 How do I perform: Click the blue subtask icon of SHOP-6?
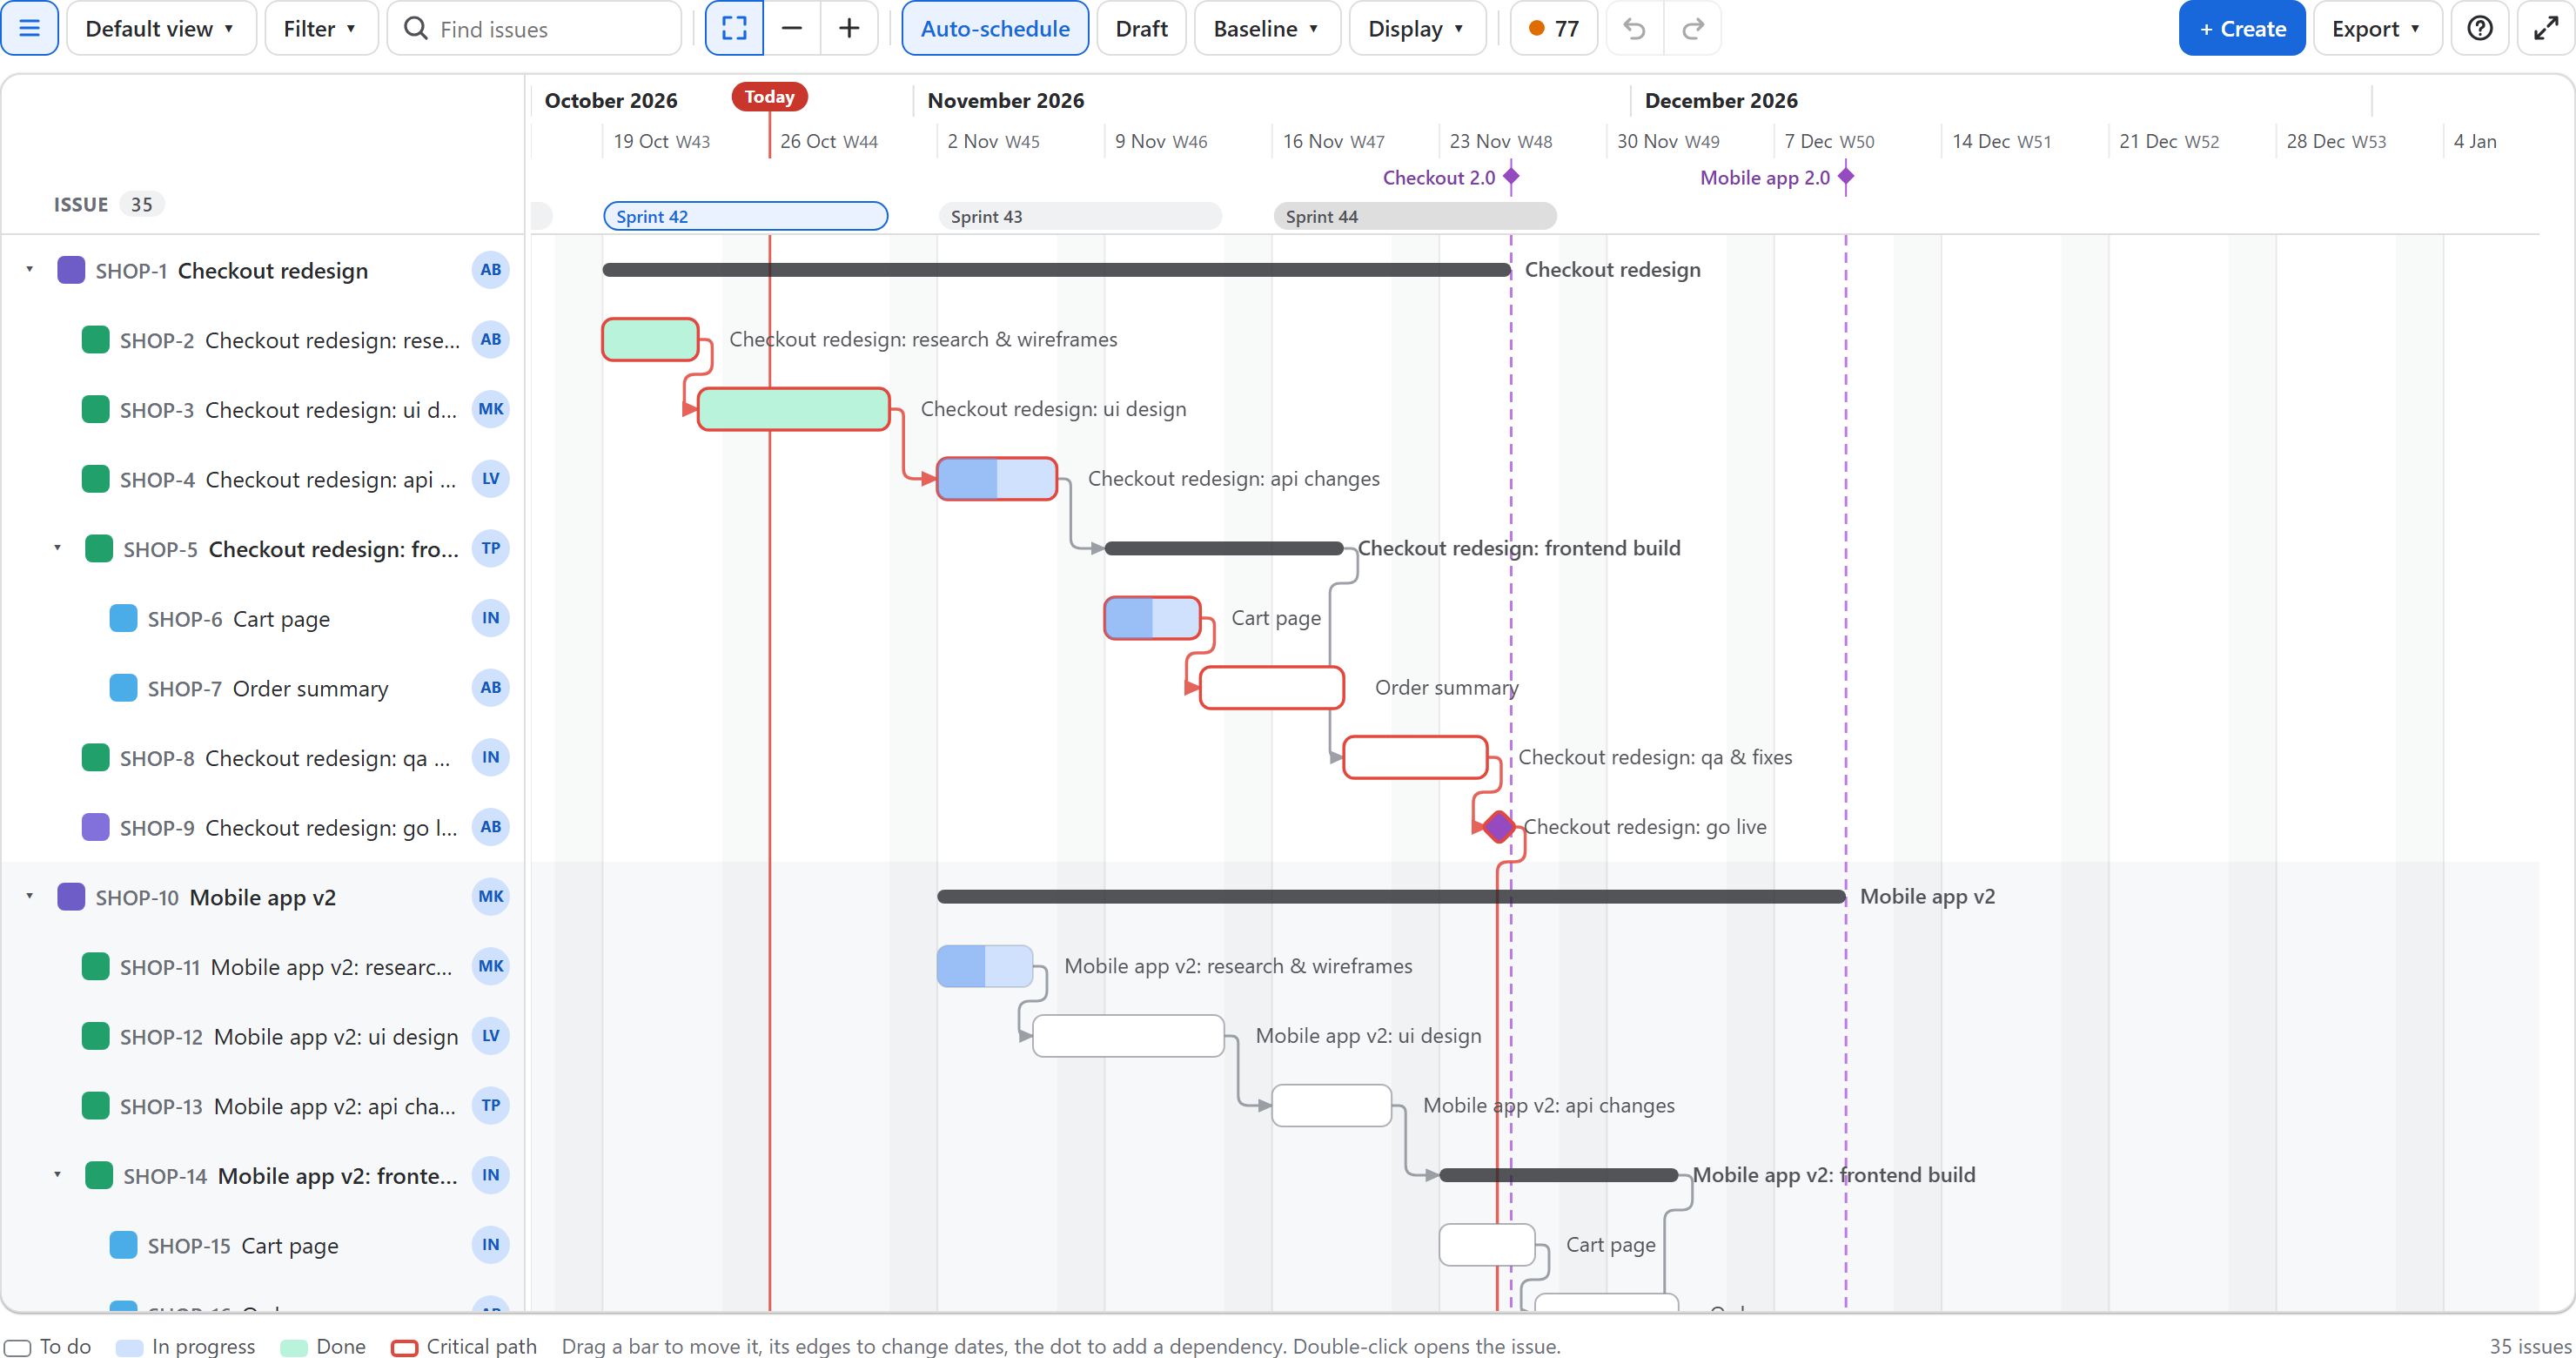pyautogui.click(x=123, y=618)
